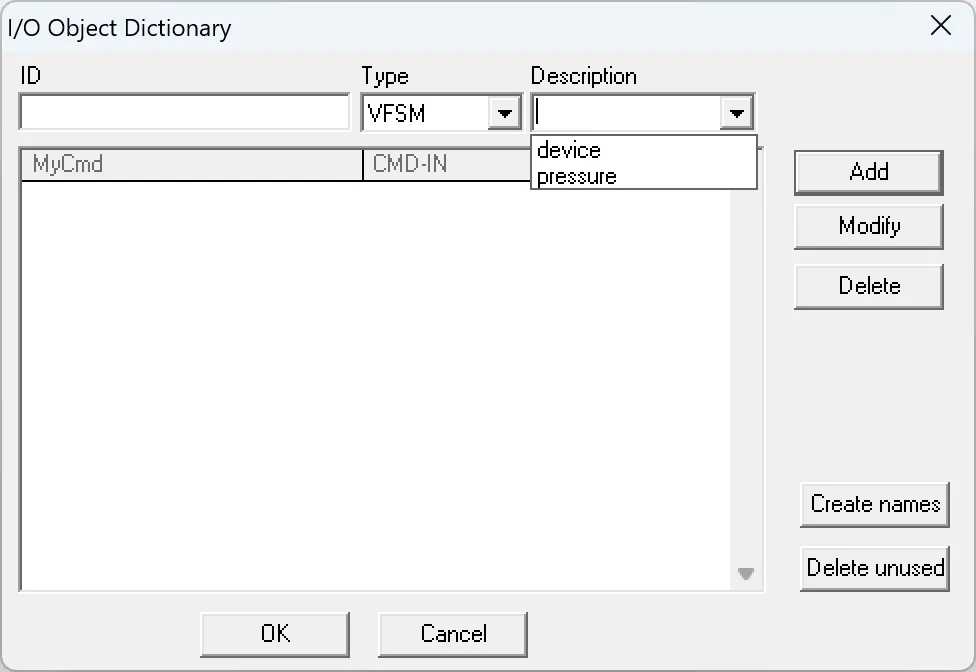Click the Modify button
976x672 pixels.
click(868, 226)
